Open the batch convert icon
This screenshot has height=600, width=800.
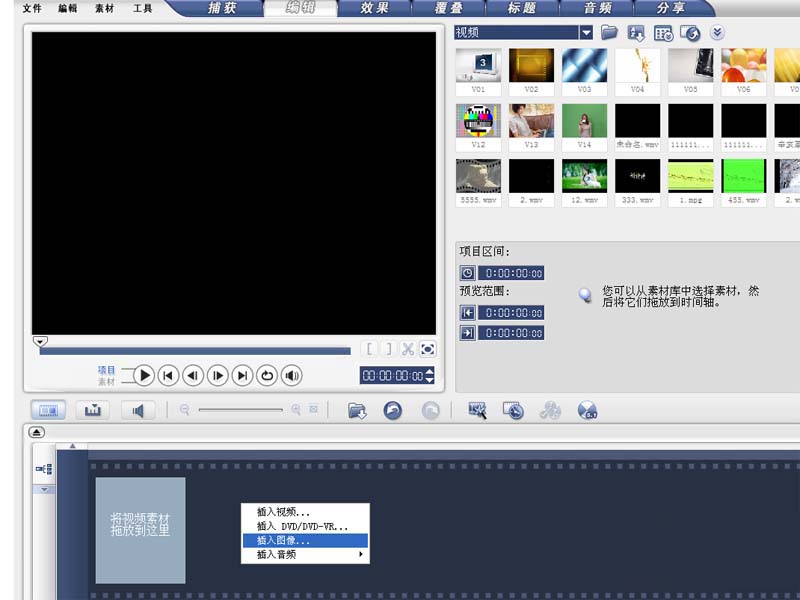[x=513, y=410]
